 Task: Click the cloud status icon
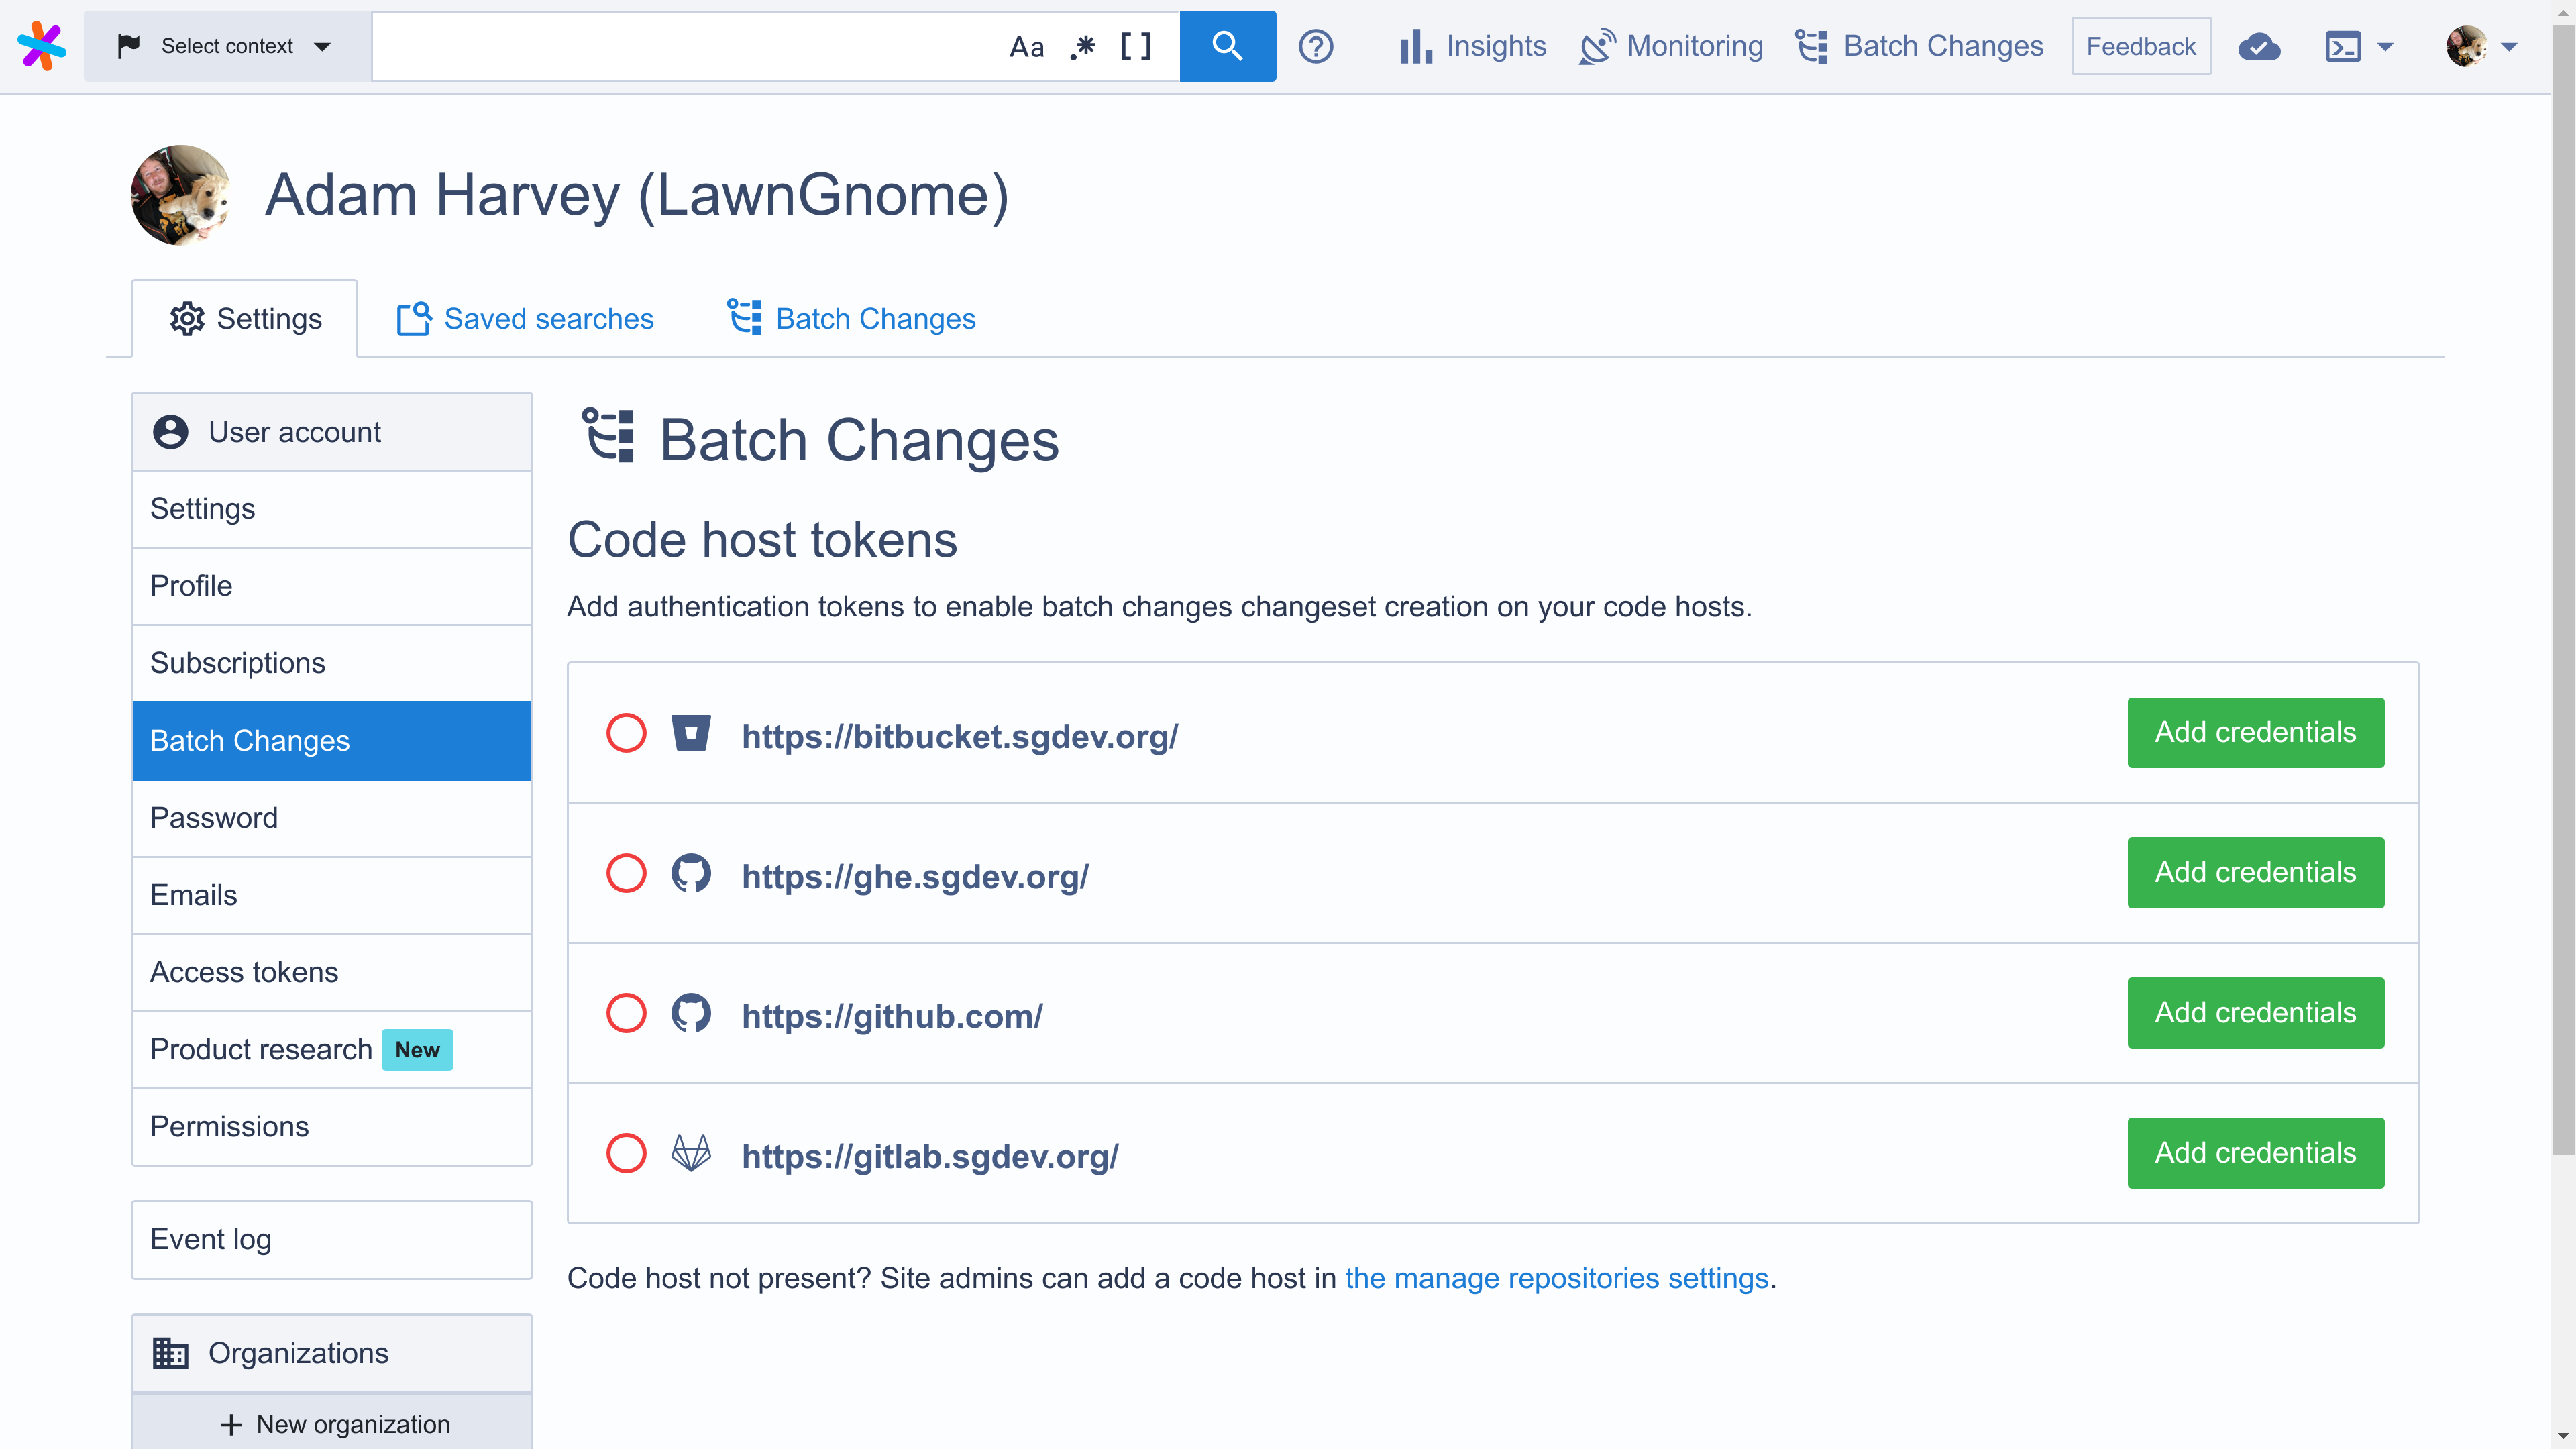(2259, 46)
